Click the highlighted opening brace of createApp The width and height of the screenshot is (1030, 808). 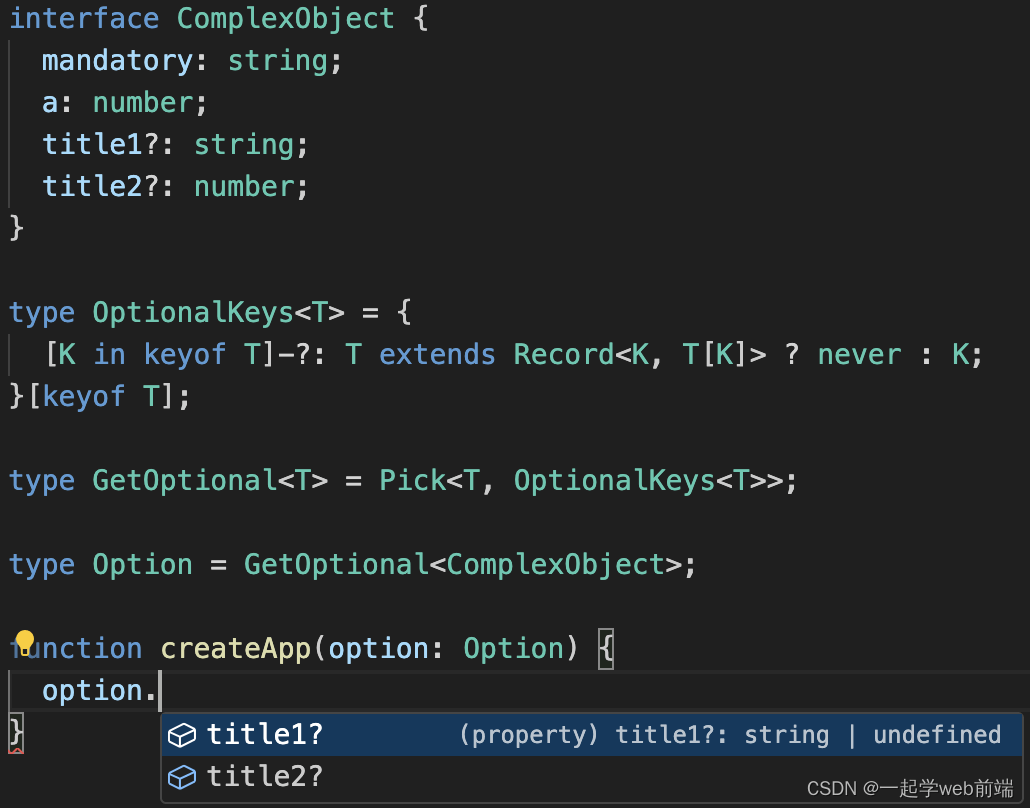point(606,649)
